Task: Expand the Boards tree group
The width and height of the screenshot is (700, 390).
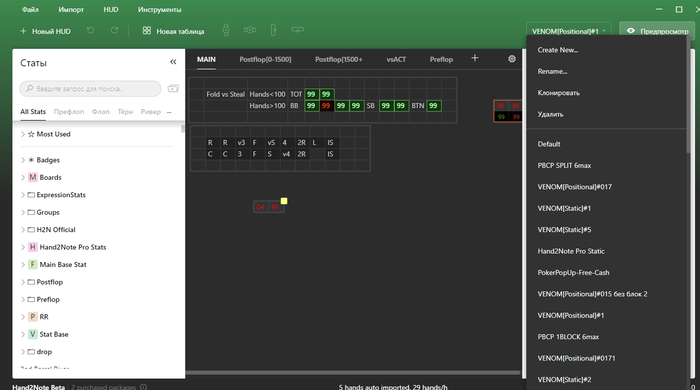Action: (x=23, y=177)
